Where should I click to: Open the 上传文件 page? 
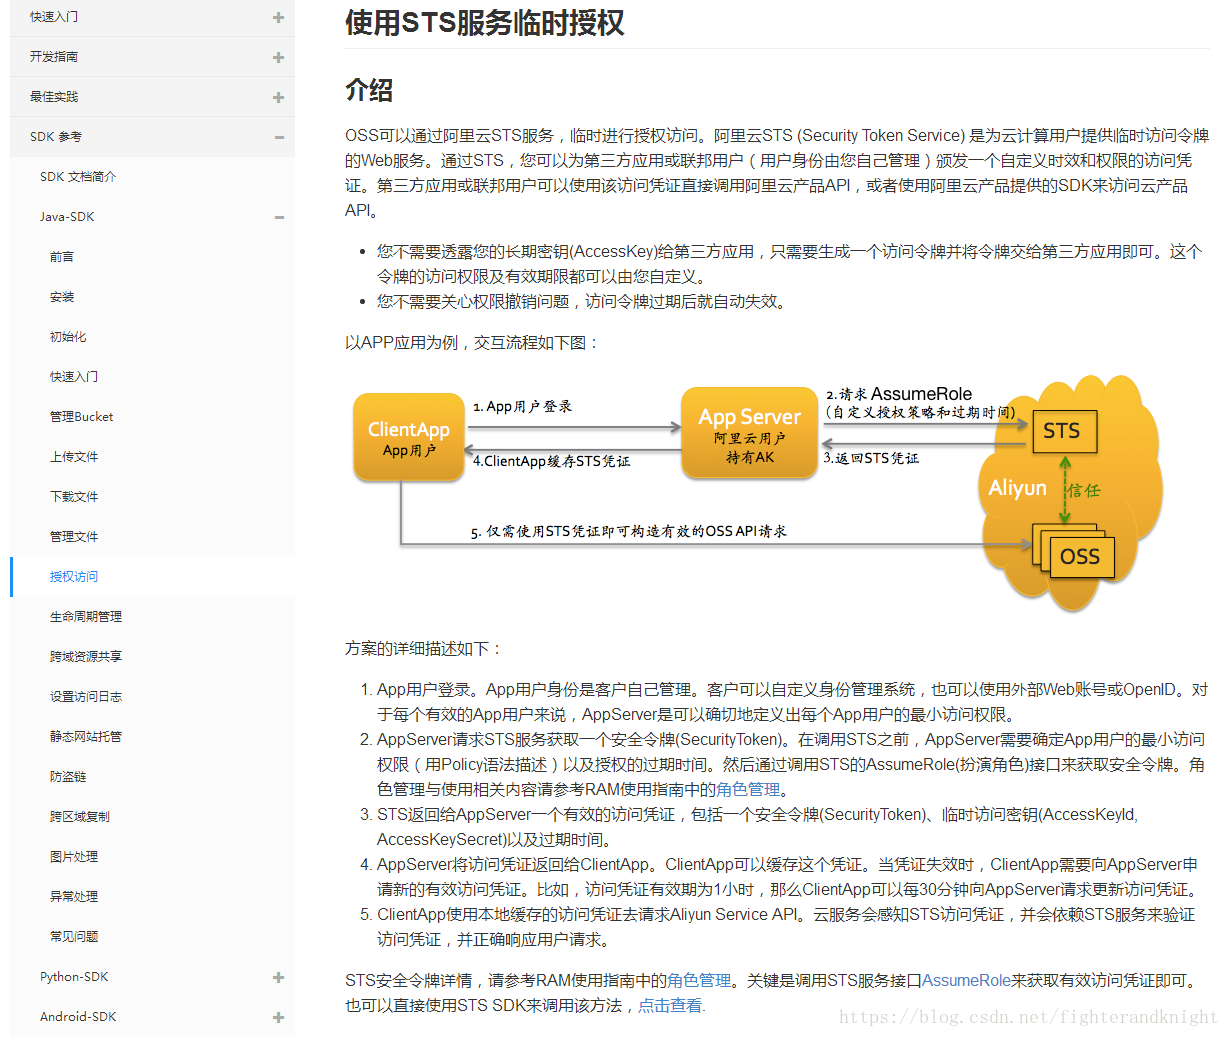pyautogui.click(x=74, y=457)
